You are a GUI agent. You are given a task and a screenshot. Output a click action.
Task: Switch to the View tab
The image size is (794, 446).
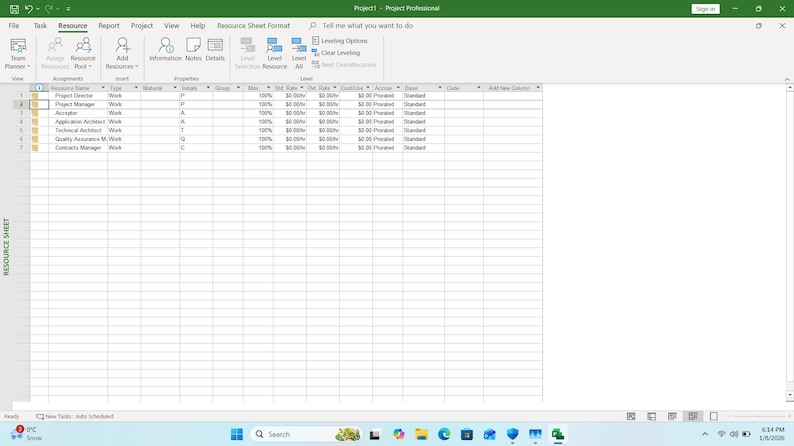[x=171, y=25]
